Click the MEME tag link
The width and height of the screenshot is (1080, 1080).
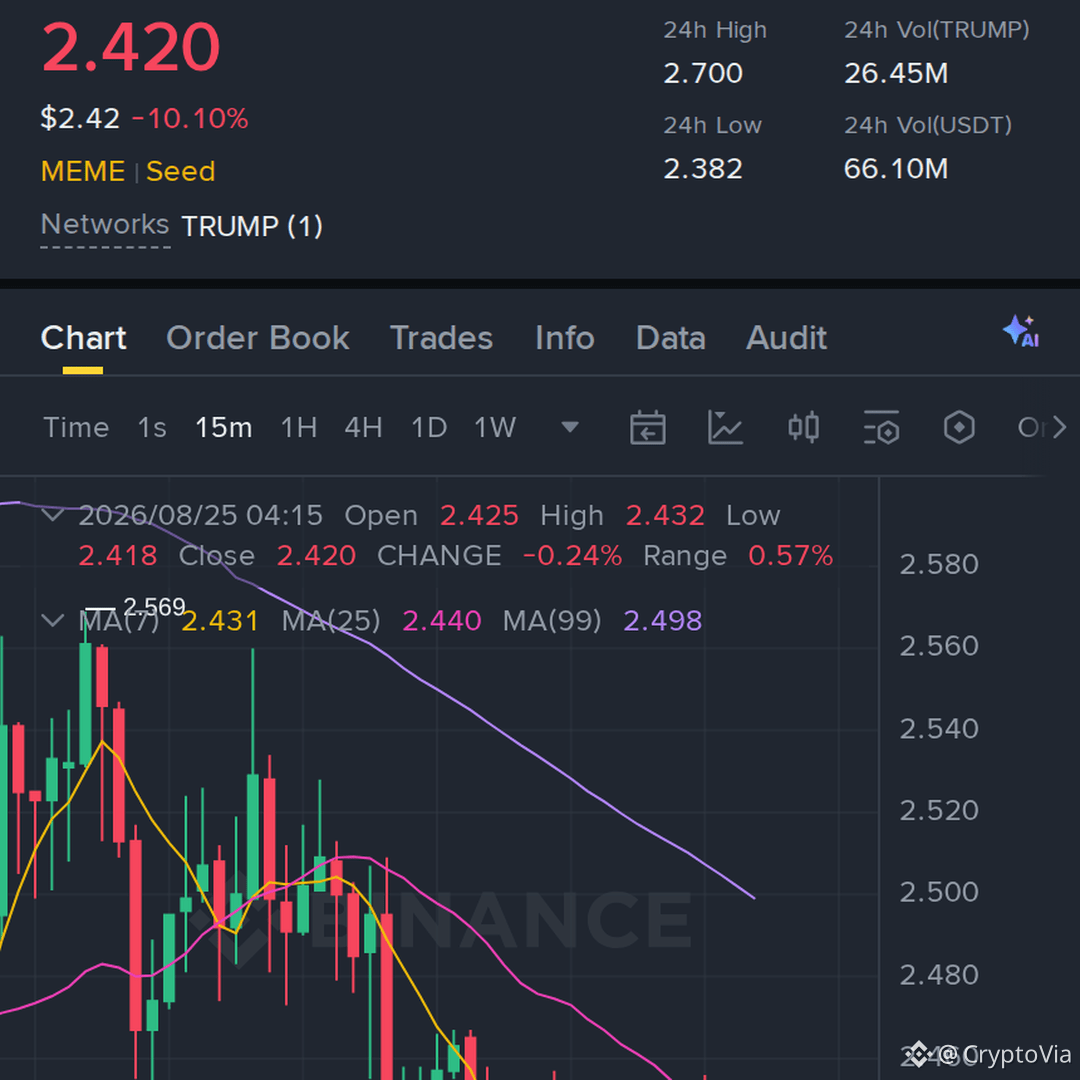[83, 172]
